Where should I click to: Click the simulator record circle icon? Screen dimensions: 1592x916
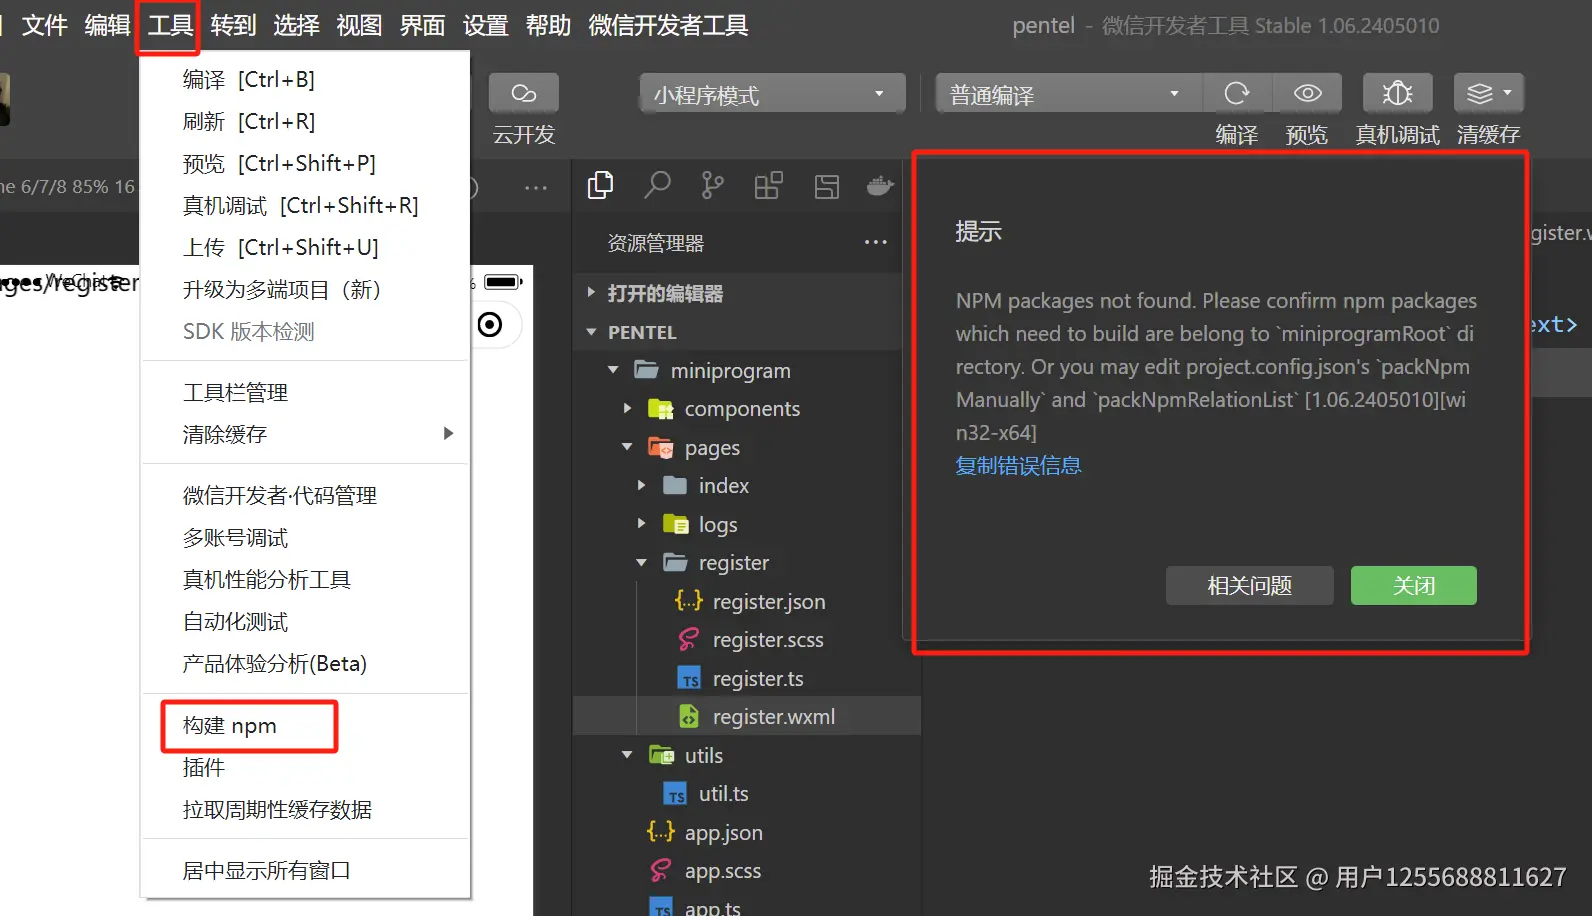point(490,325)
